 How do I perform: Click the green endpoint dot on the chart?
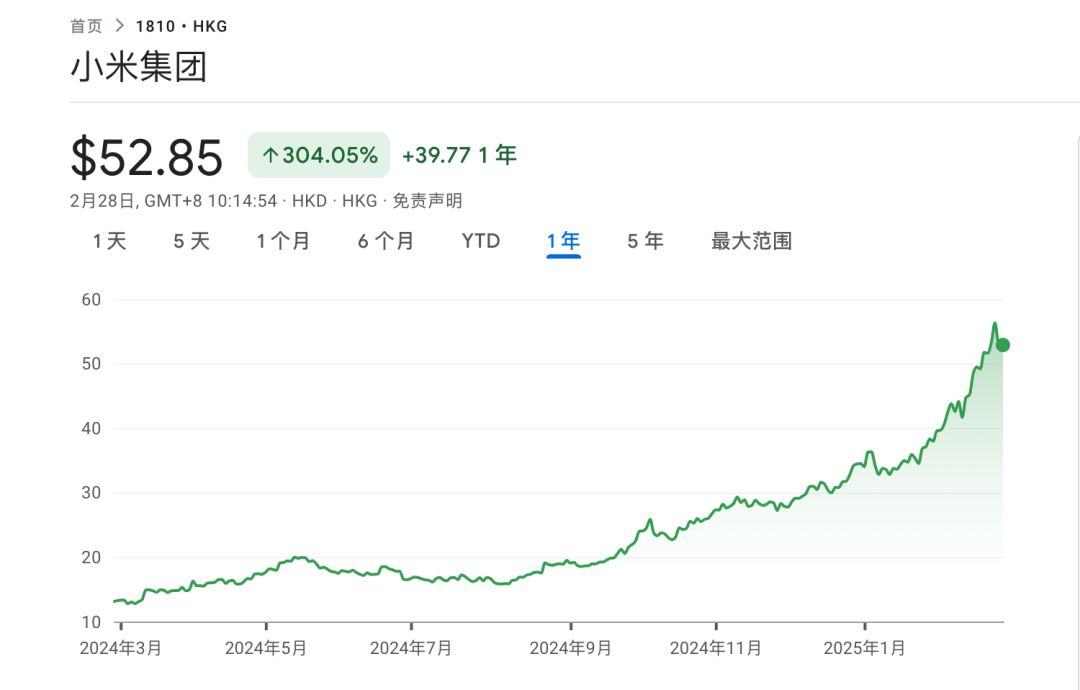1003,345
